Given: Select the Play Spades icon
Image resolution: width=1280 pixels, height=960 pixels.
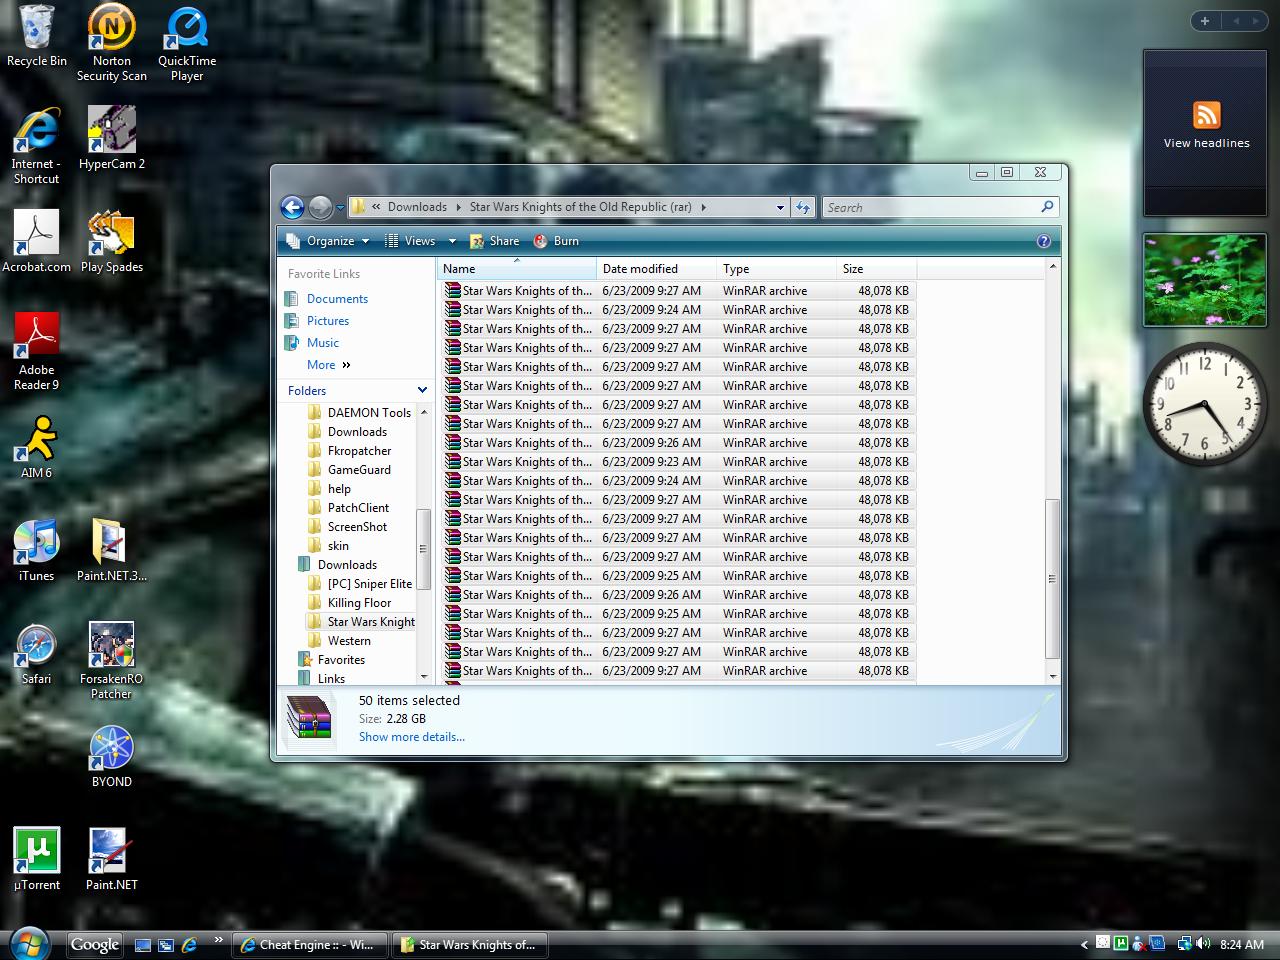Looking at the screenshot, I should (x=112, y=241).
